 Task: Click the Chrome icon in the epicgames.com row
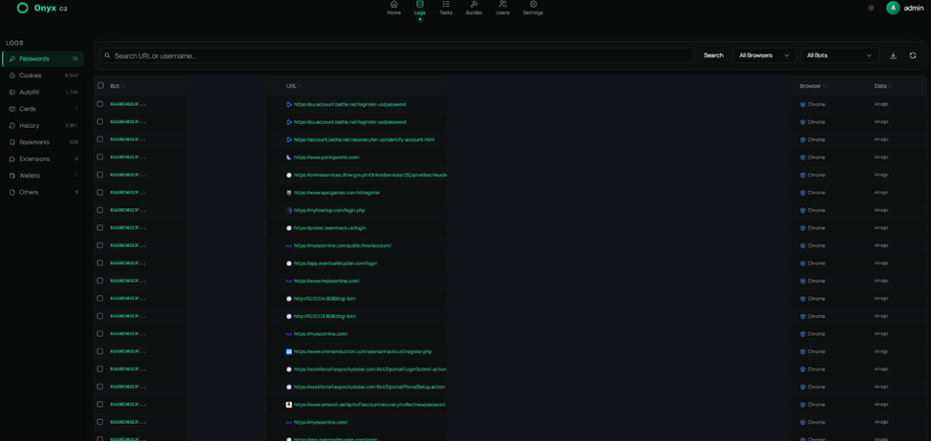point(802,192)
